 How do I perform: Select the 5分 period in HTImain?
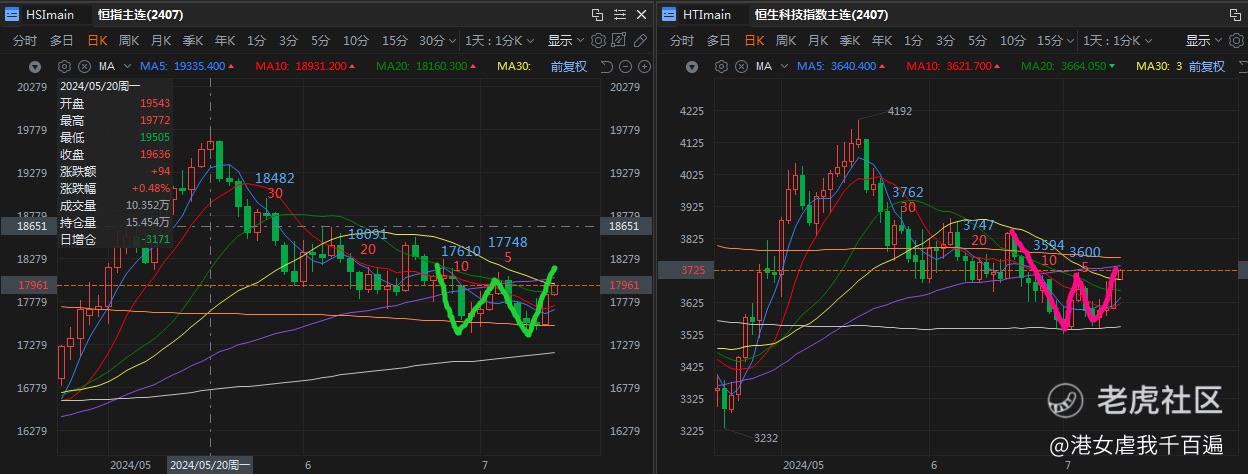(977, 41)
